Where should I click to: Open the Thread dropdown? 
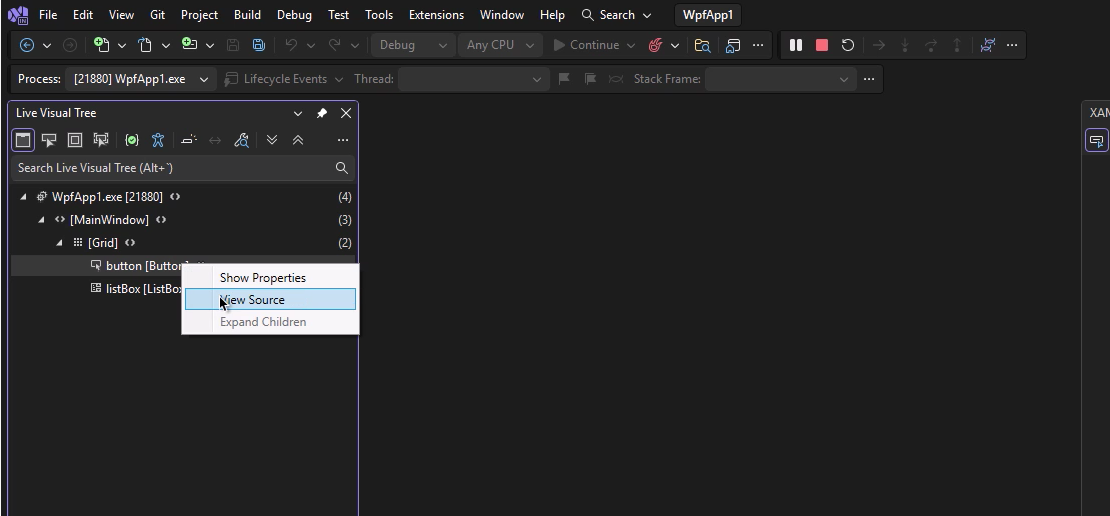coord(474,79)
